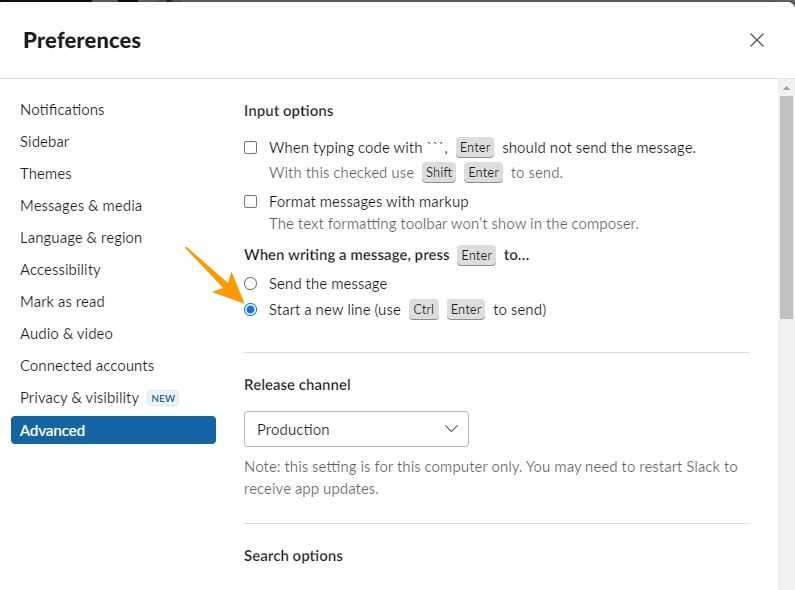Click the Shift key badge
The width and height of the screenshot is (795, 590).
439,172
